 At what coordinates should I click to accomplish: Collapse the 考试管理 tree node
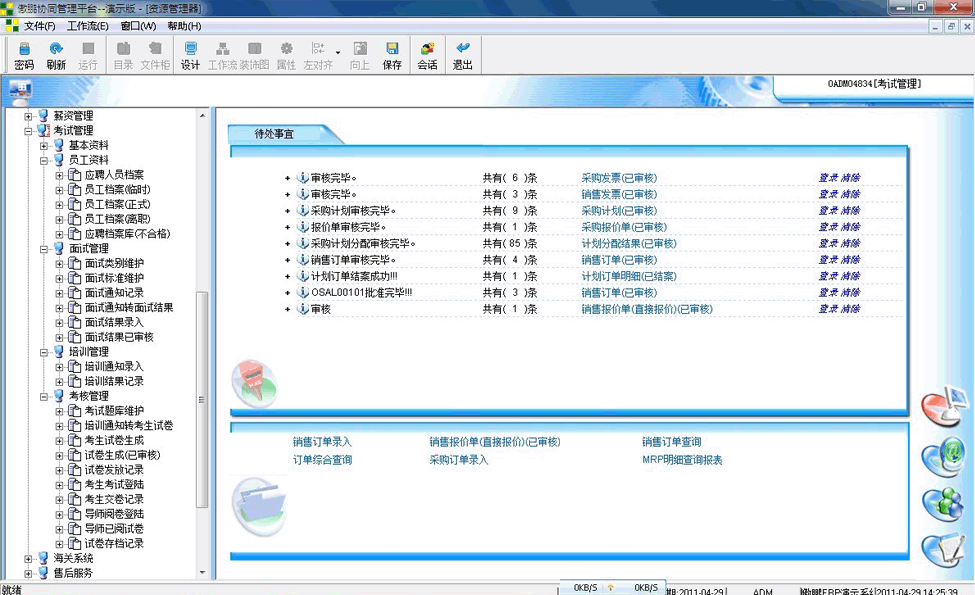tap(29, 131)
